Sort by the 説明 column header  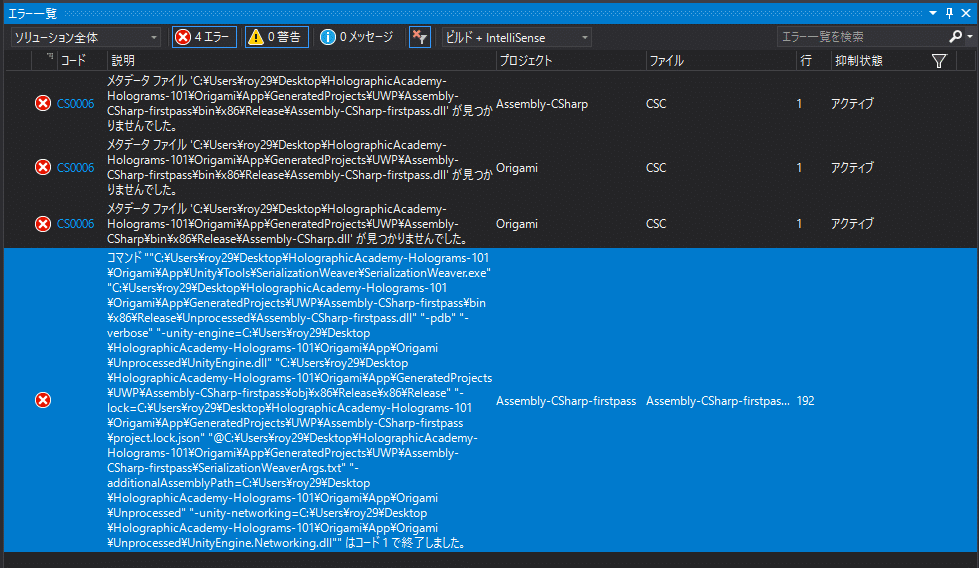pyautogui.click(x=123, y=61)
